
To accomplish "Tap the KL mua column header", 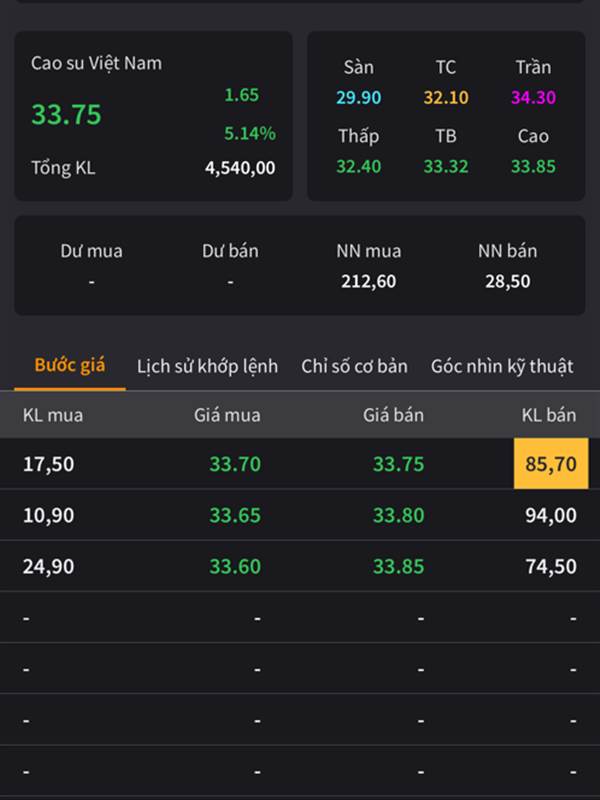I will click(x=53, y=415).
